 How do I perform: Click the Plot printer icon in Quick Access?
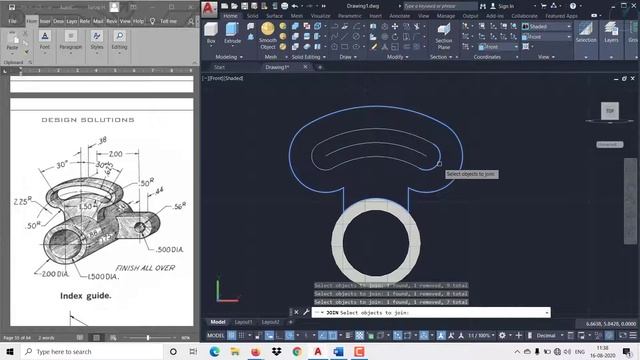(284, 6)
